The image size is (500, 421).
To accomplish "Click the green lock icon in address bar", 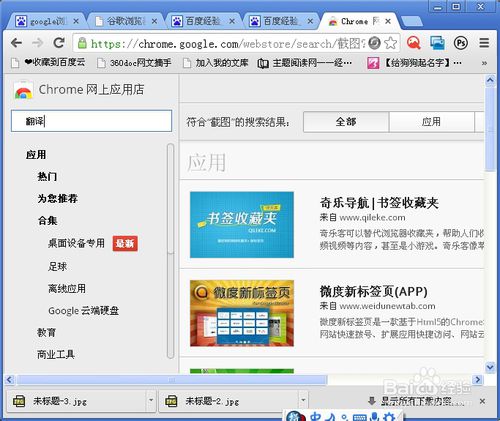I will click(x=82, y=43).
